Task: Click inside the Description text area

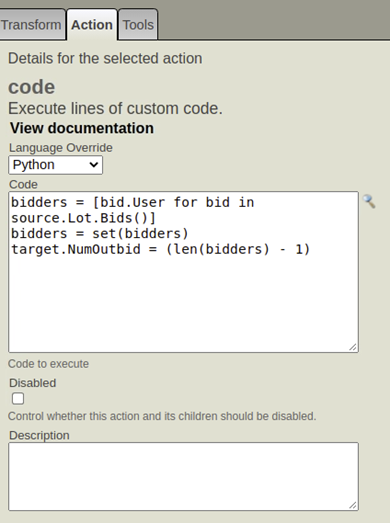Action: coord(183,476)
